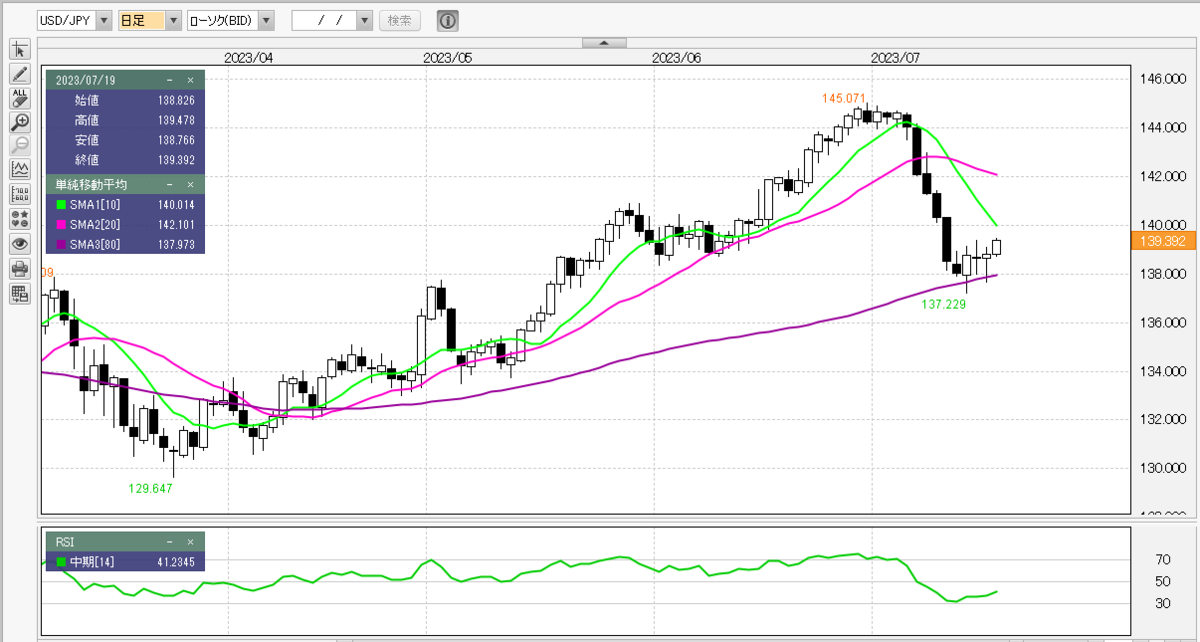1200x642 pixels.
Task: Toggle the eye visibility icon
Action: pos(20,243)
